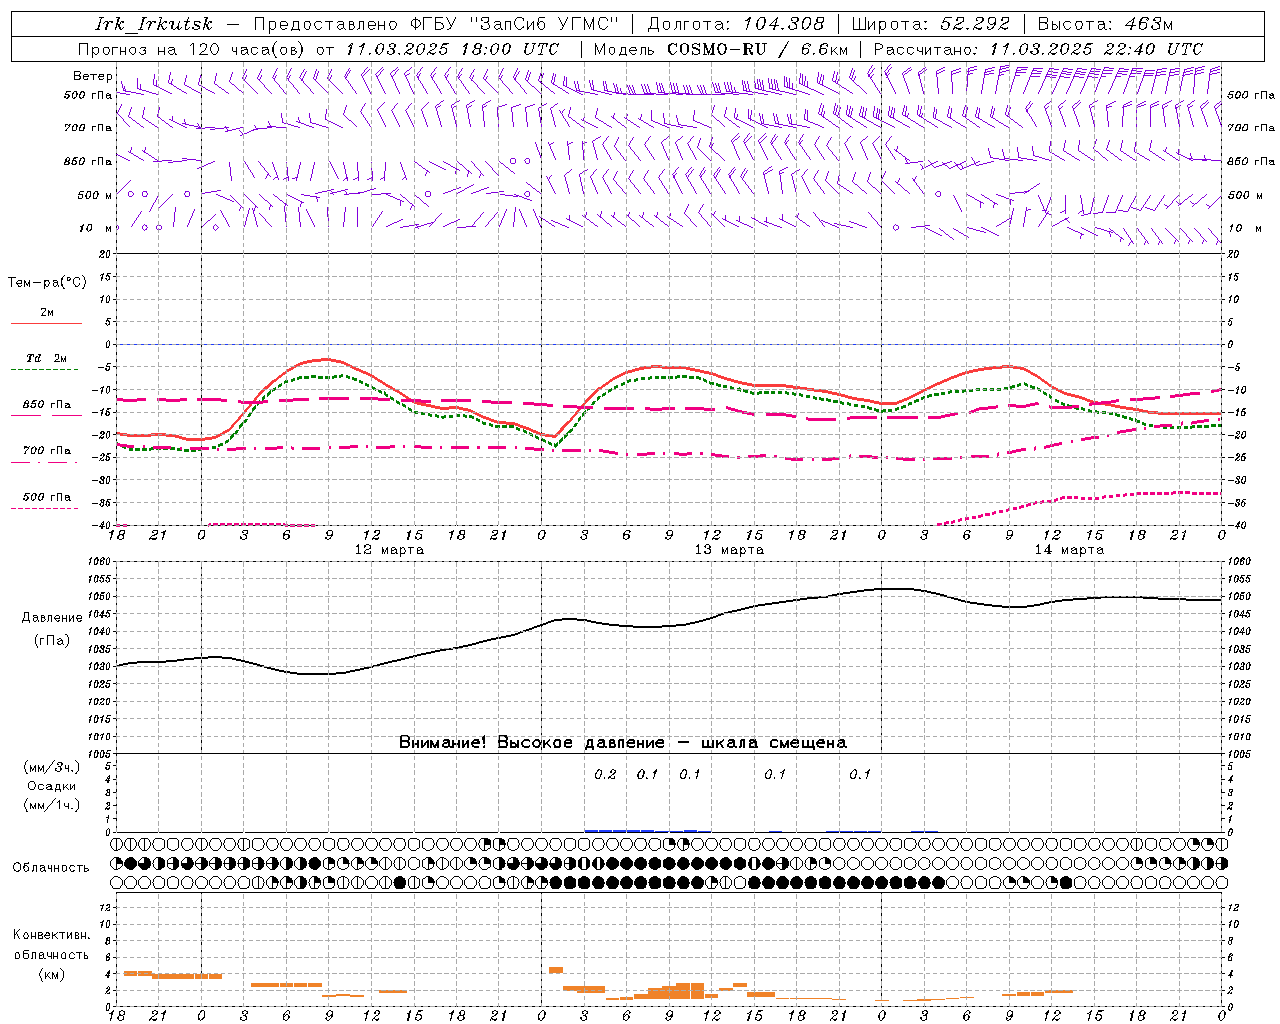Click the Прогноз на 120 часа(ов) text

[192, 49]
